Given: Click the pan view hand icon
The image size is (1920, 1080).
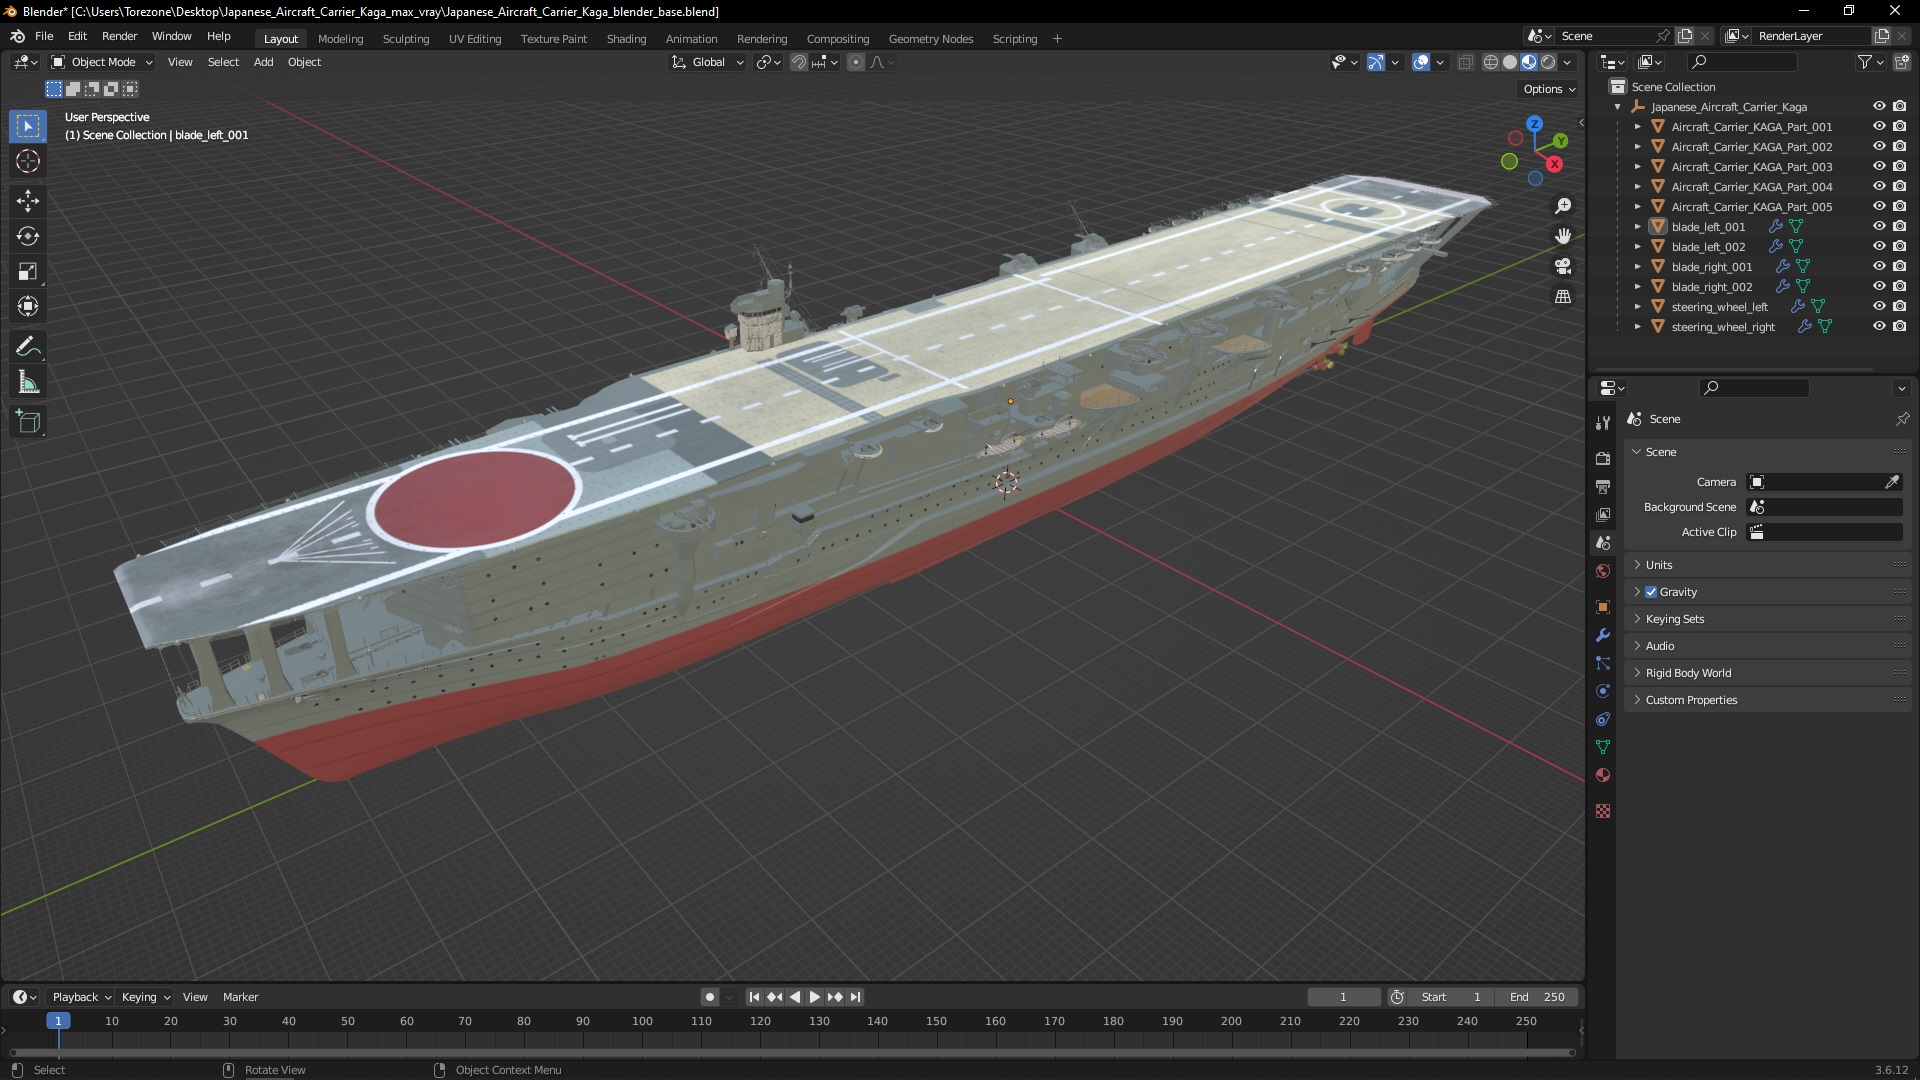Looking at the screenshot, I should click(x=1563, y=236).
